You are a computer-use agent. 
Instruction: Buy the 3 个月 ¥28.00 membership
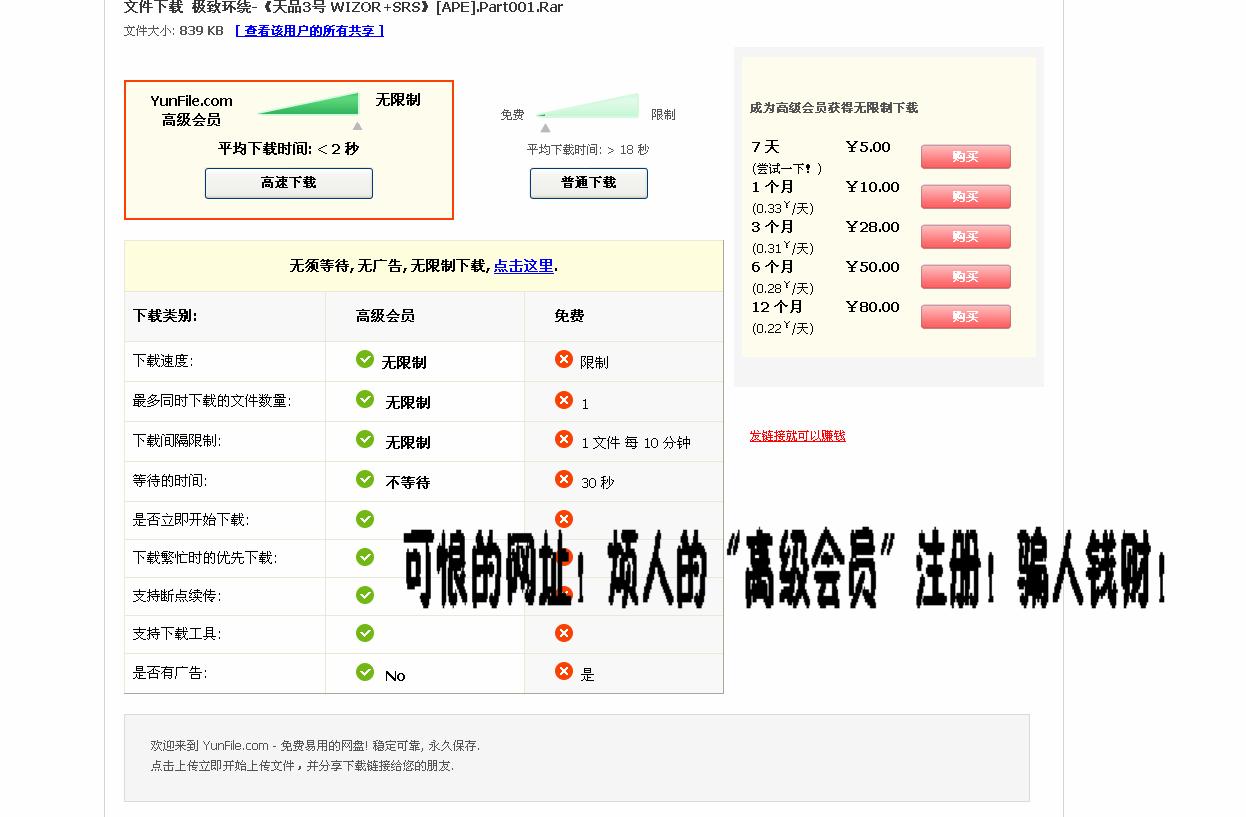point(966,237)
